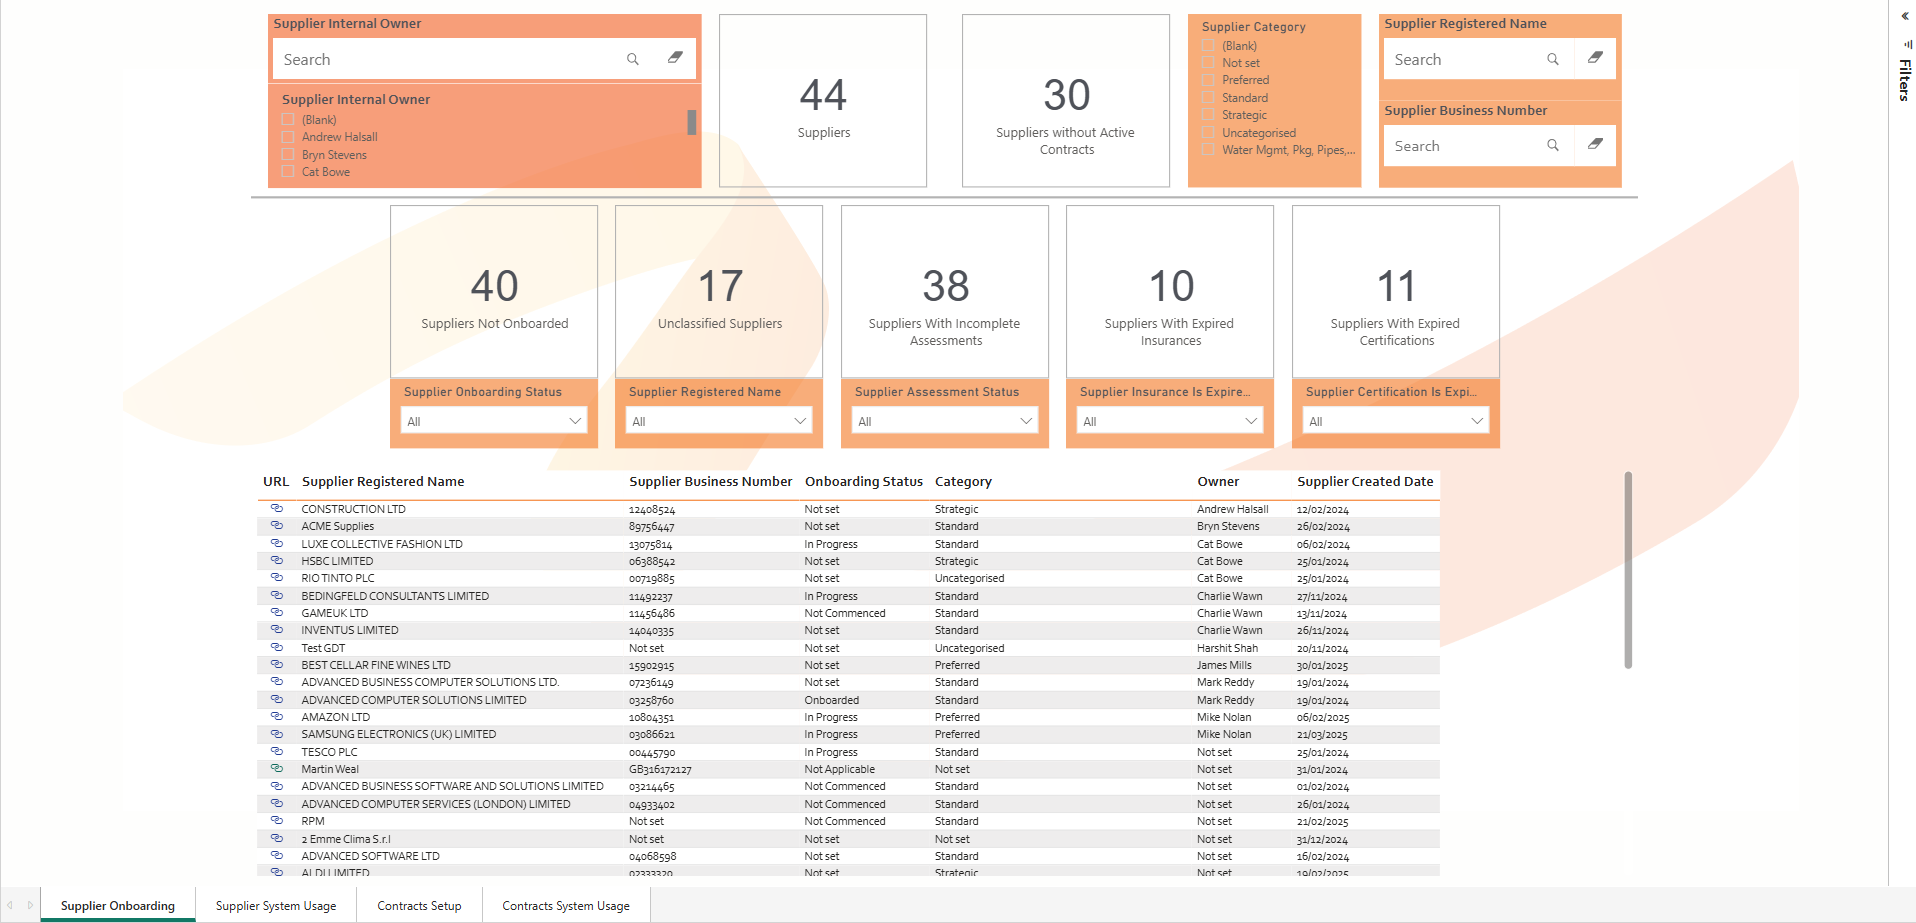Check the Andrew Halsall owner checkbox
1916x923 pixels.
click(288, 137)
